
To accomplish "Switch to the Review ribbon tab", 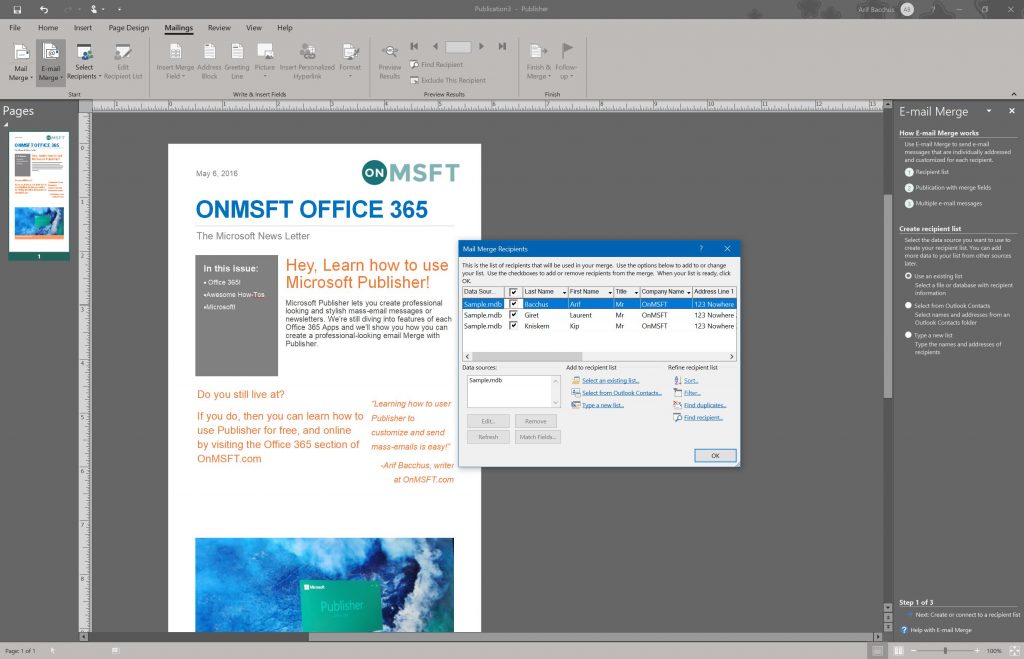I will coord(219,28).
